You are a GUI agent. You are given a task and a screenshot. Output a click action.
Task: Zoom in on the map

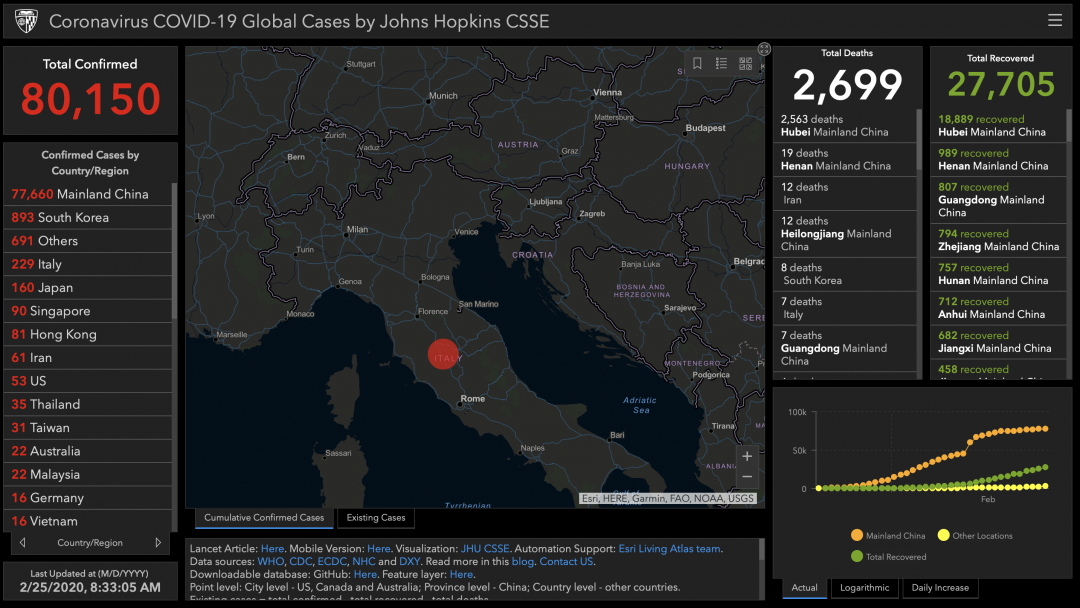click(747, 456)
